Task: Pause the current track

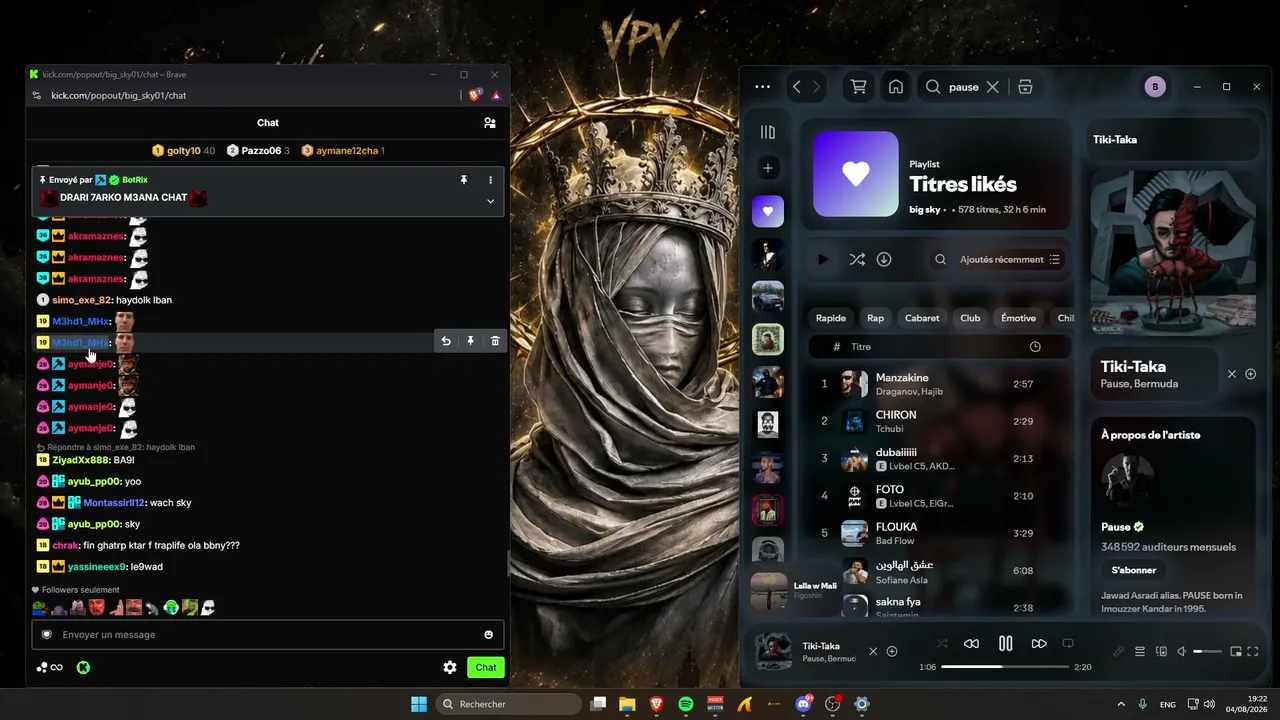Action: [1006, 644]
